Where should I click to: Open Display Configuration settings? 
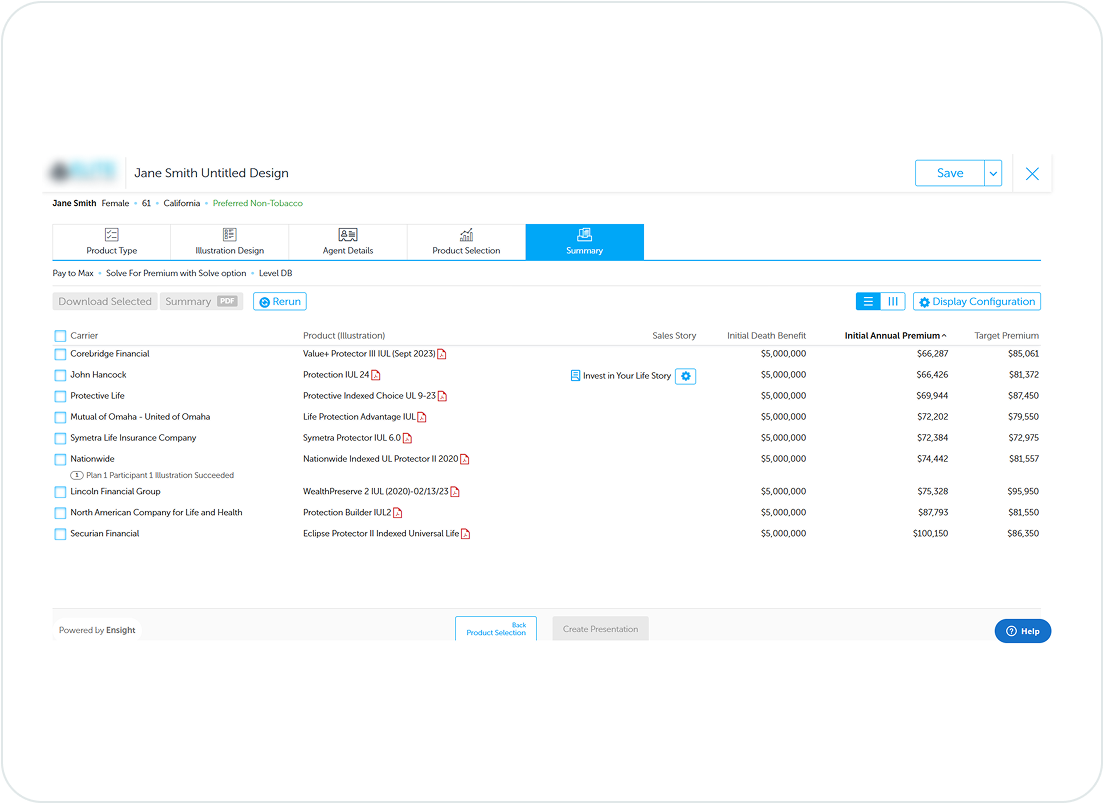pyautogui.click(x=977, y=302)
